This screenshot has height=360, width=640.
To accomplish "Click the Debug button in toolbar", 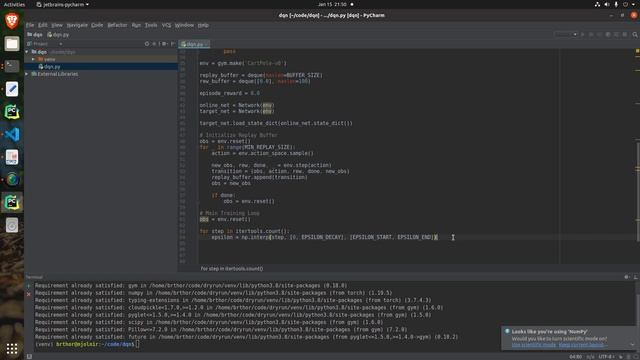I will 591,35.
